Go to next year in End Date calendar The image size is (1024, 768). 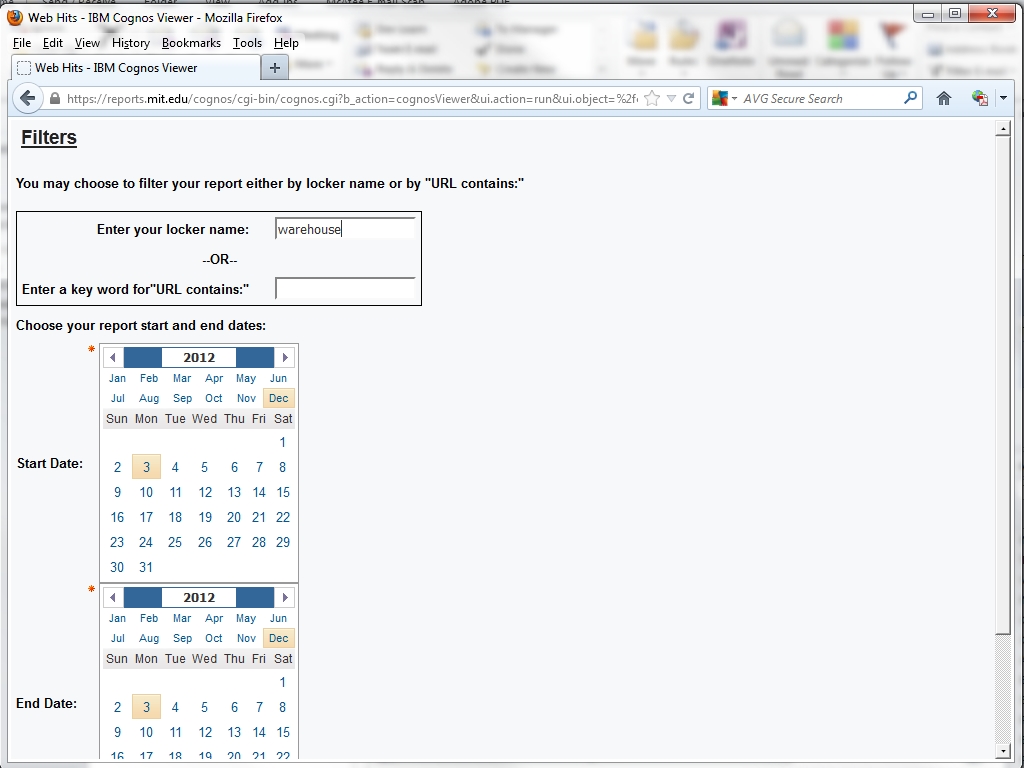[x=285, y=597]
